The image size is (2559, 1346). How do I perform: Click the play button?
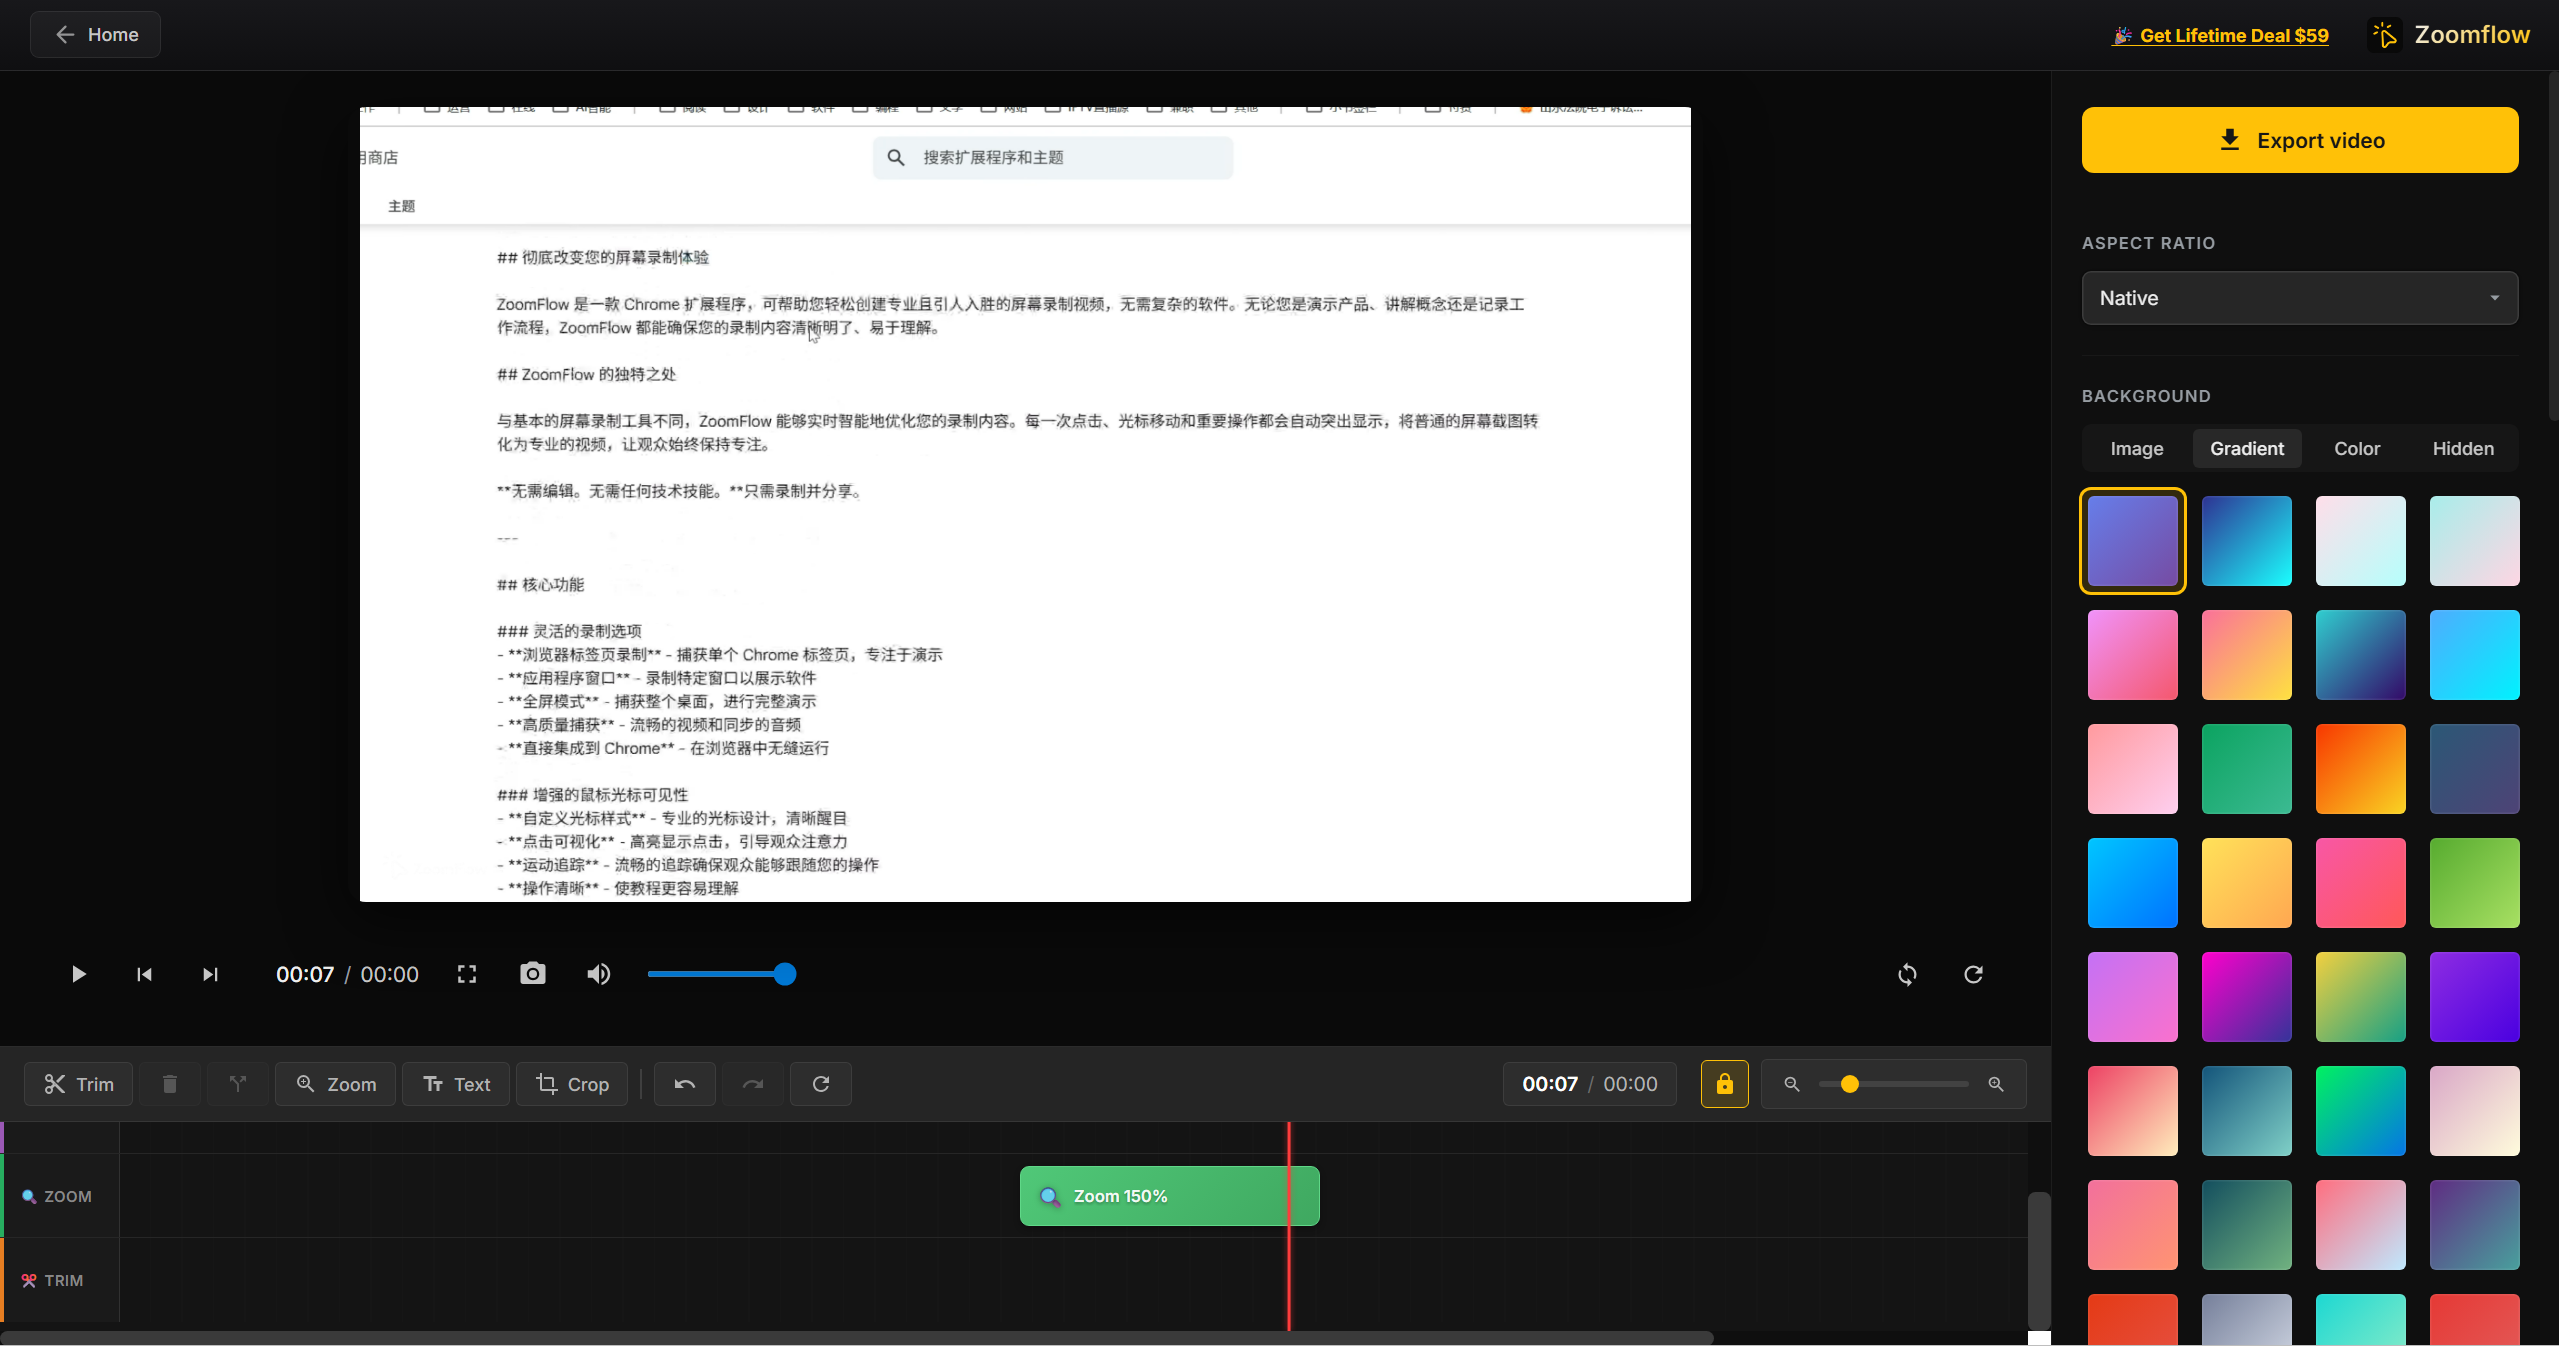78,974
